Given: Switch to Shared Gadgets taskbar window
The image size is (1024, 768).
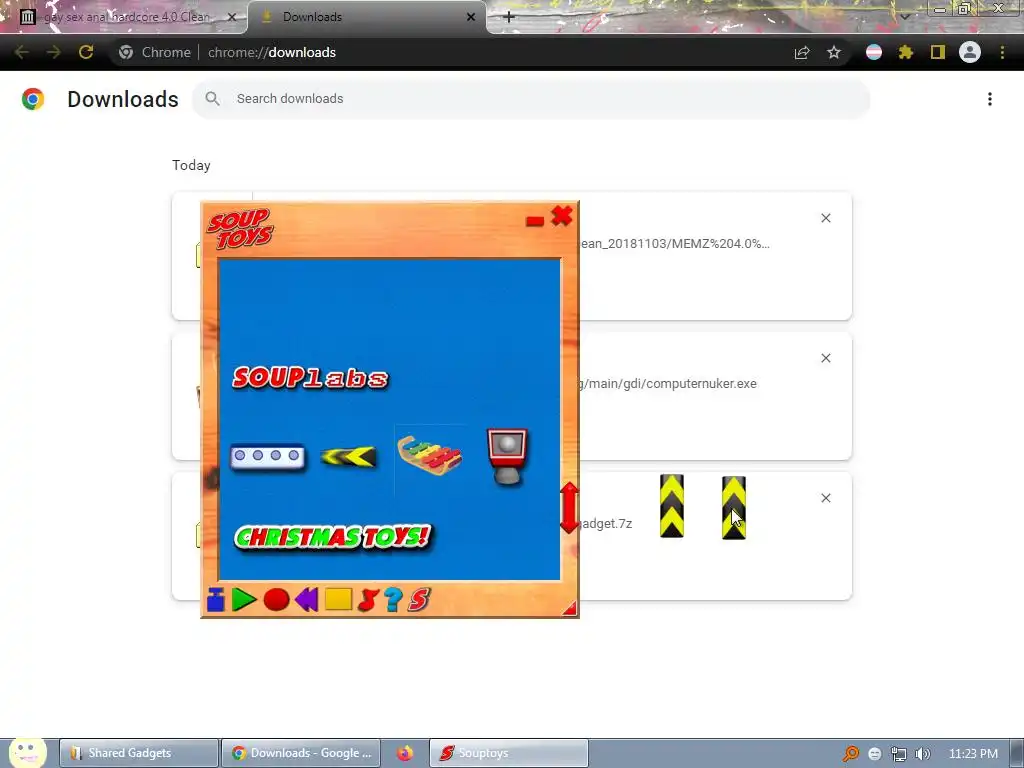Looking at the screenshot, I should [139, 753].
